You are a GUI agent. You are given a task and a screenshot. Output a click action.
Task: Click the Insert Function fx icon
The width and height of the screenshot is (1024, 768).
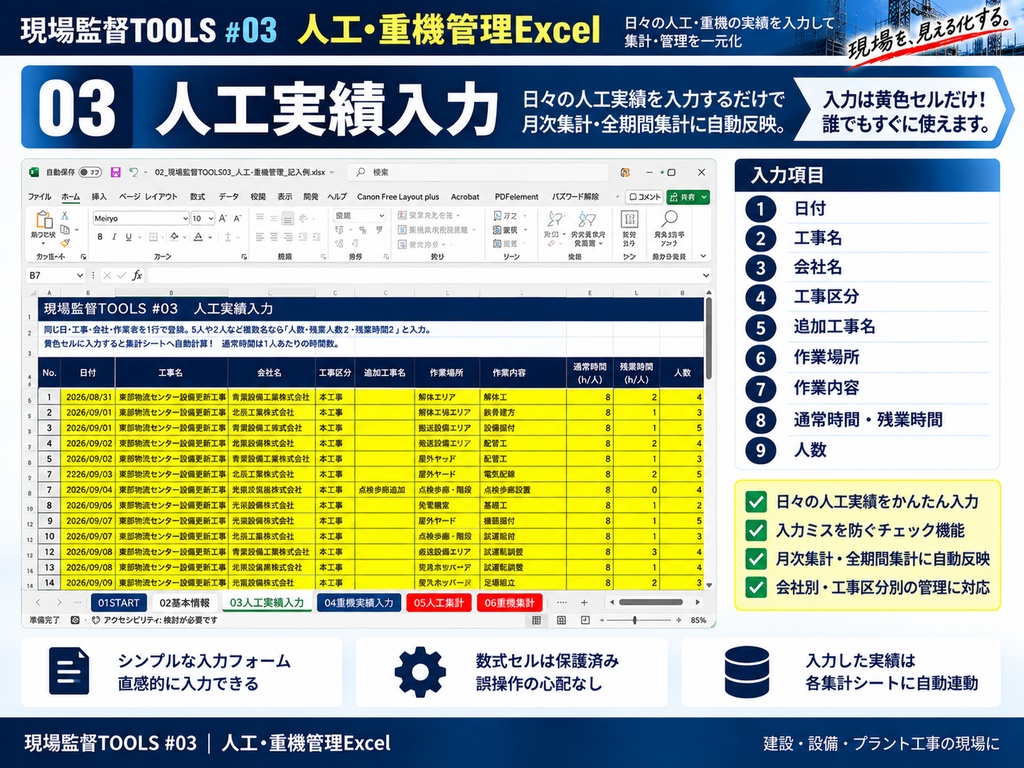[x=137, y=276]
